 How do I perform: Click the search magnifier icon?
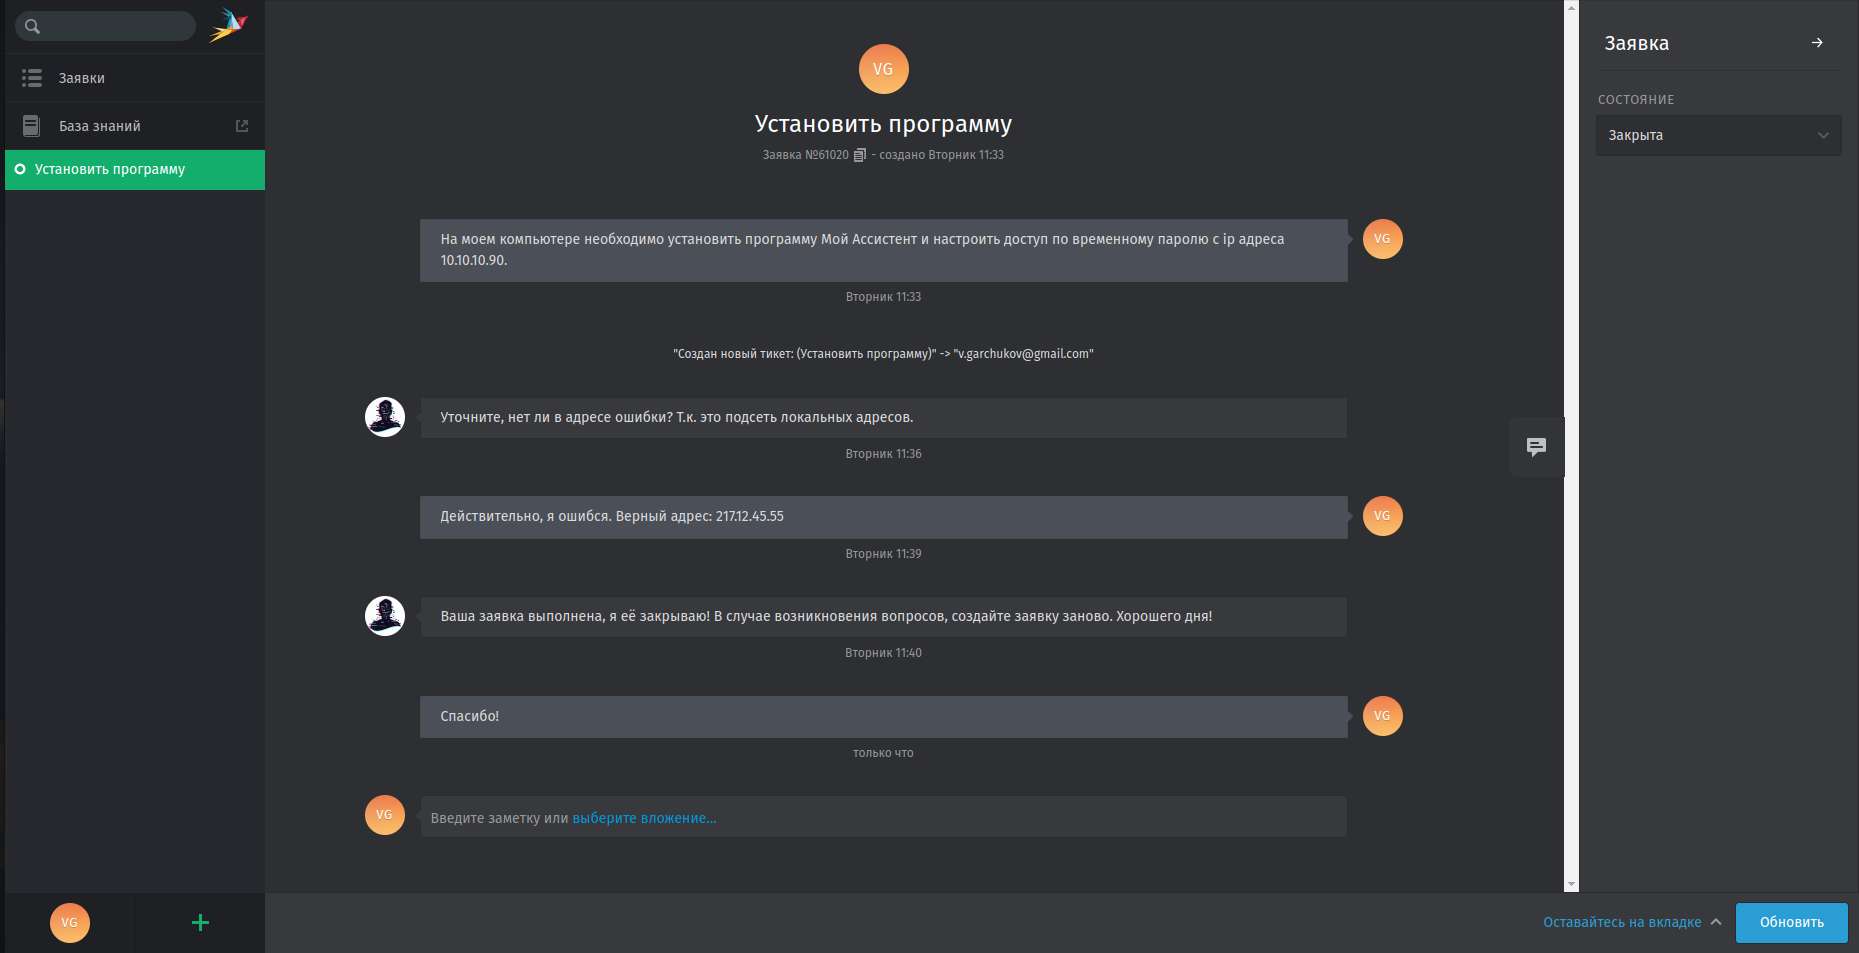[32, 27]
